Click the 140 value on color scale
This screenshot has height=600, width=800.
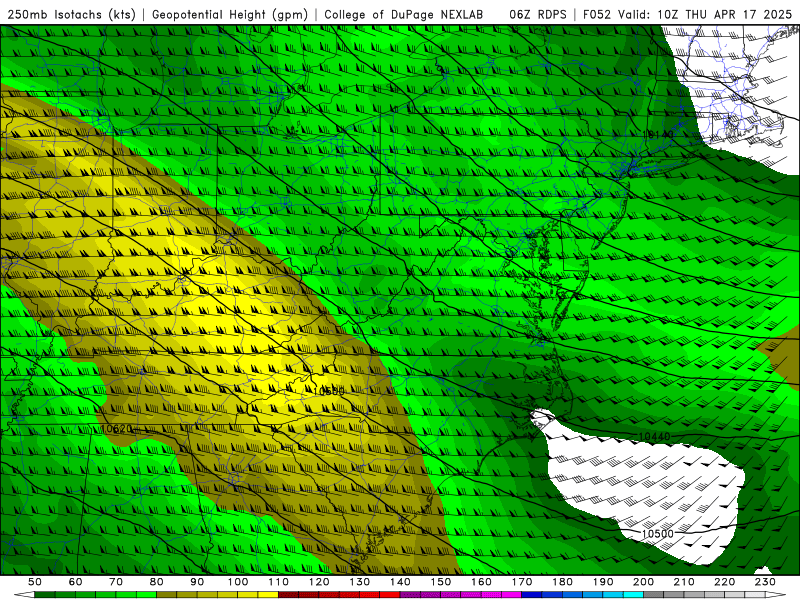(400, 582)
